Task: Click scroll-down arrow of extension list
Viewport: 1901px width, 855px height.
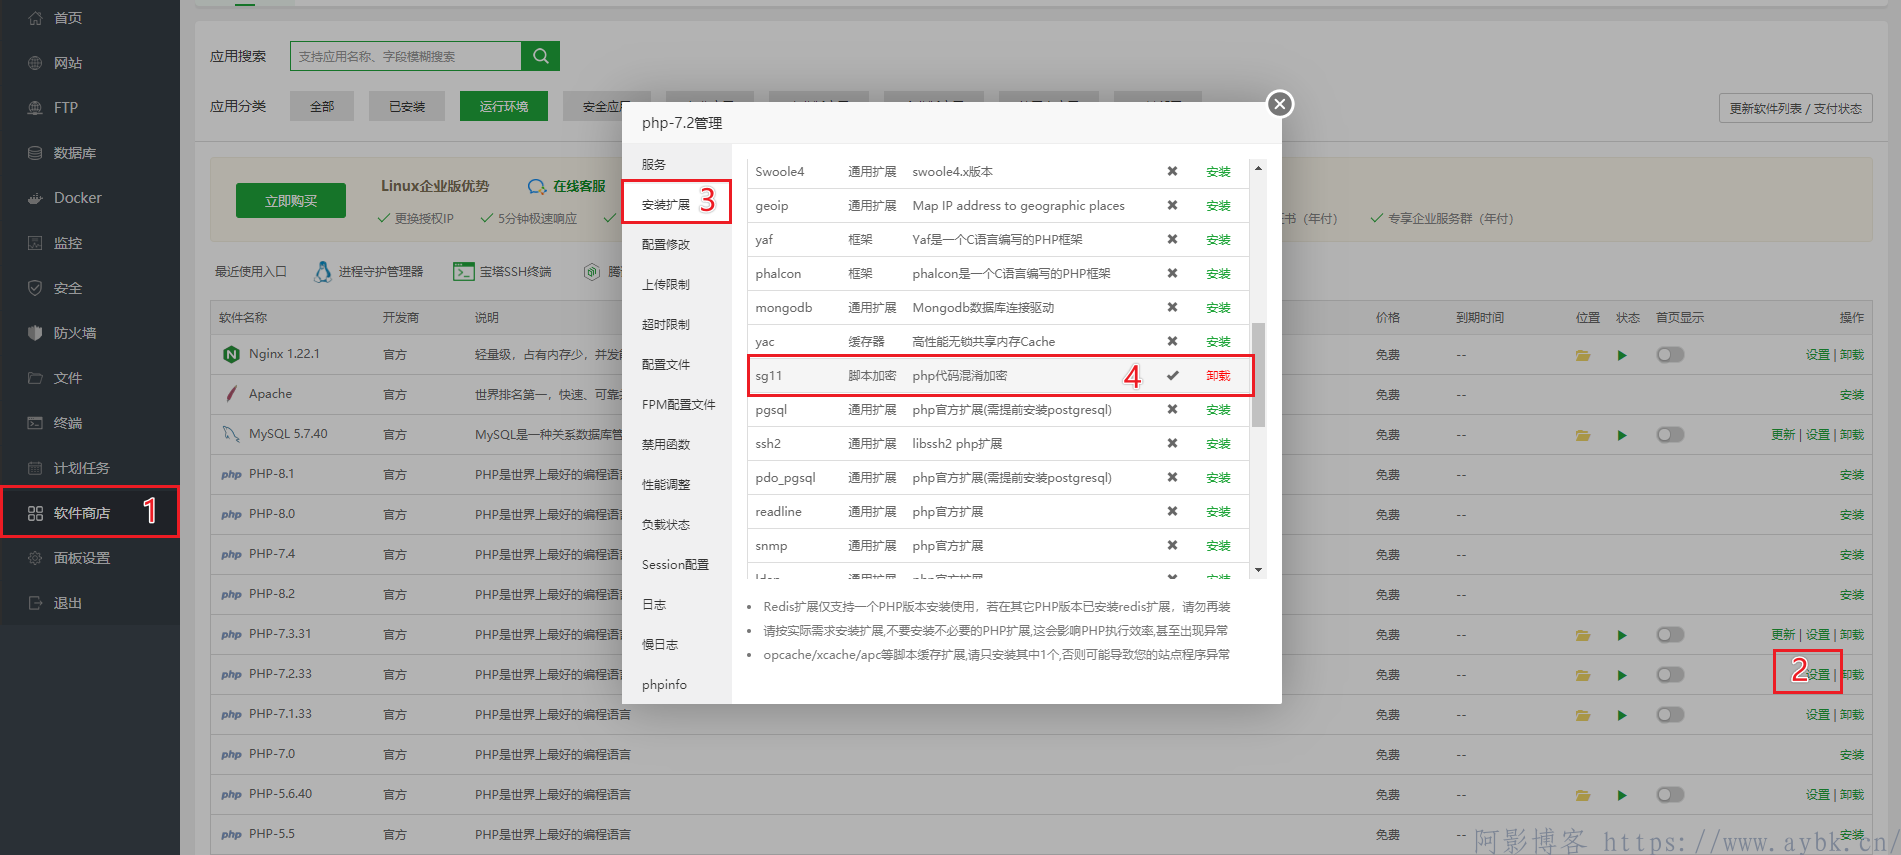Action: [x=1258, y=570]
